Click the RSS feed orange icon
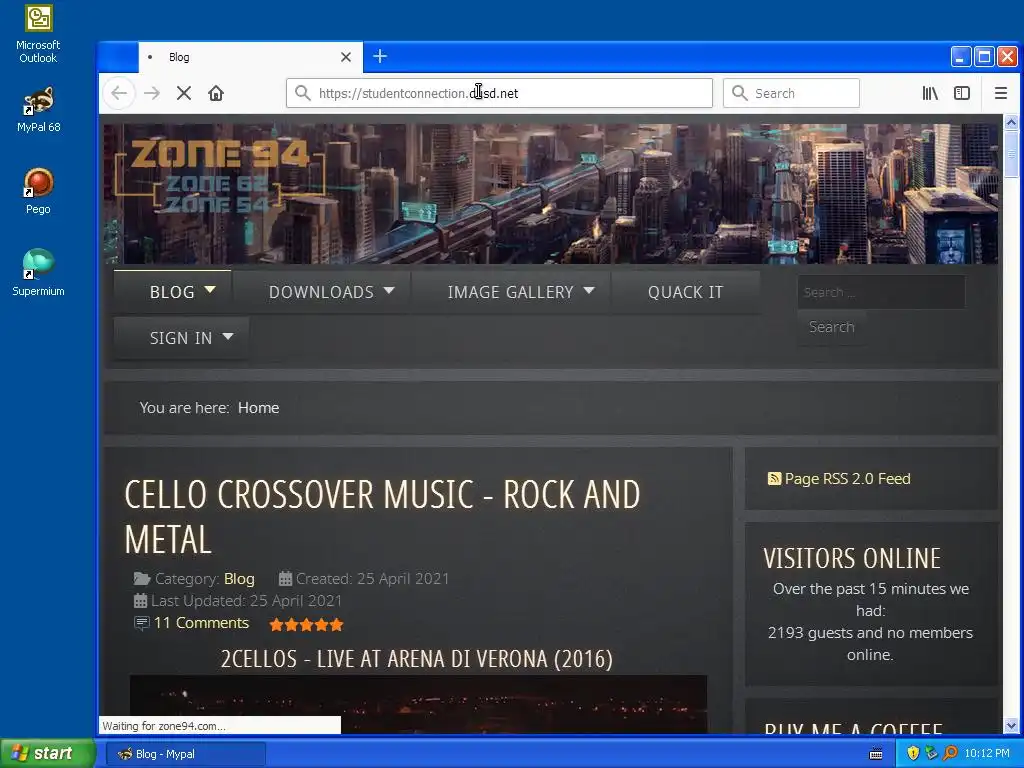 coord(774,479)
